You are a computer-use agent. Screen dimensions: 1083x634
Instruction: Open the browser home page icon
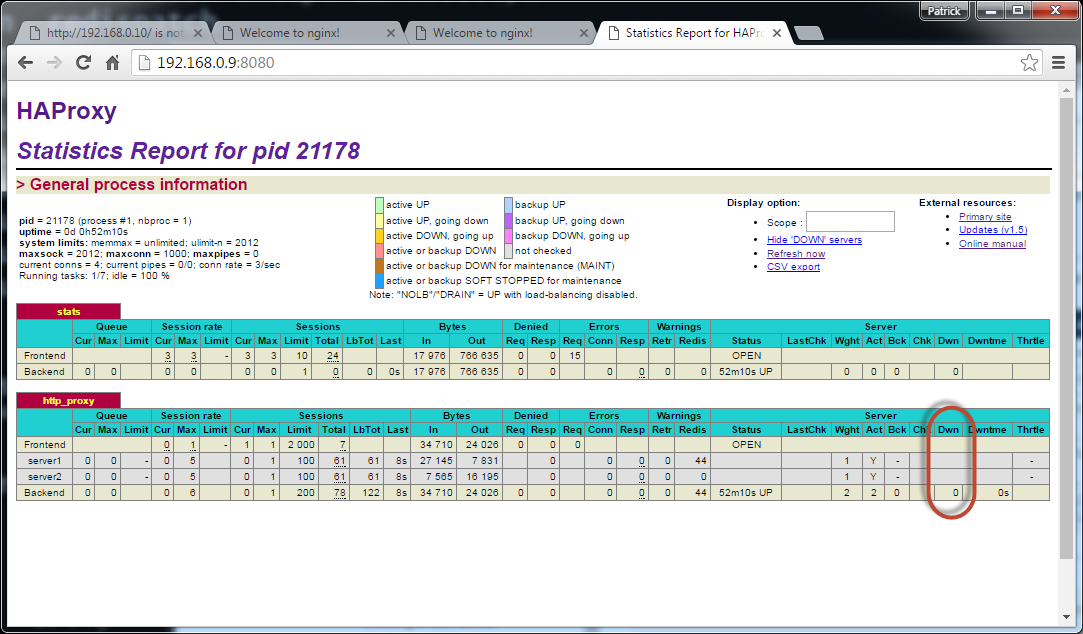pyautogui.click(x=112, y=63)
